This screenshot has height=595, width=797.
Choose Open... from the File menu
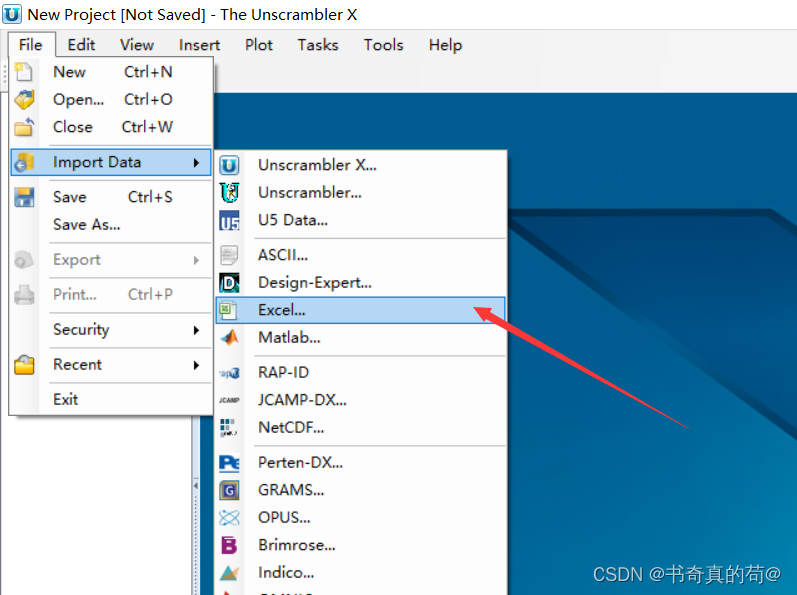coord(111,100)
